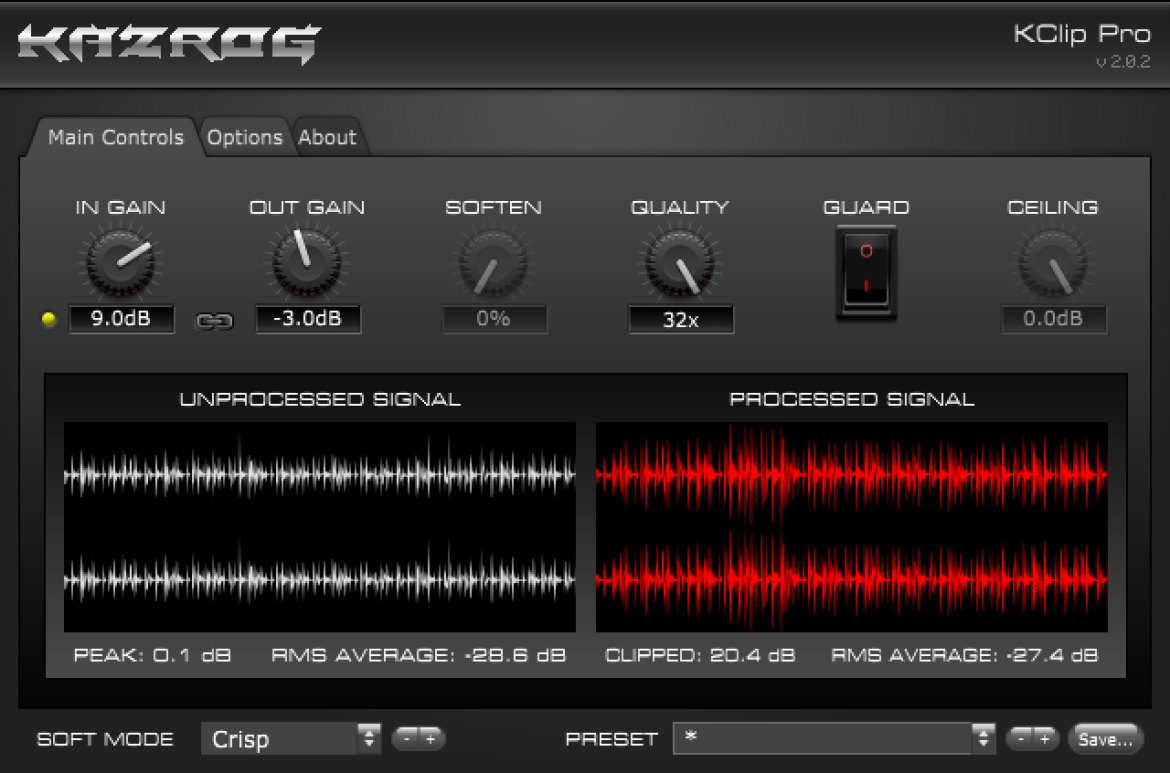Click the Quality knob
The image size is (1170, 773).
680,263
